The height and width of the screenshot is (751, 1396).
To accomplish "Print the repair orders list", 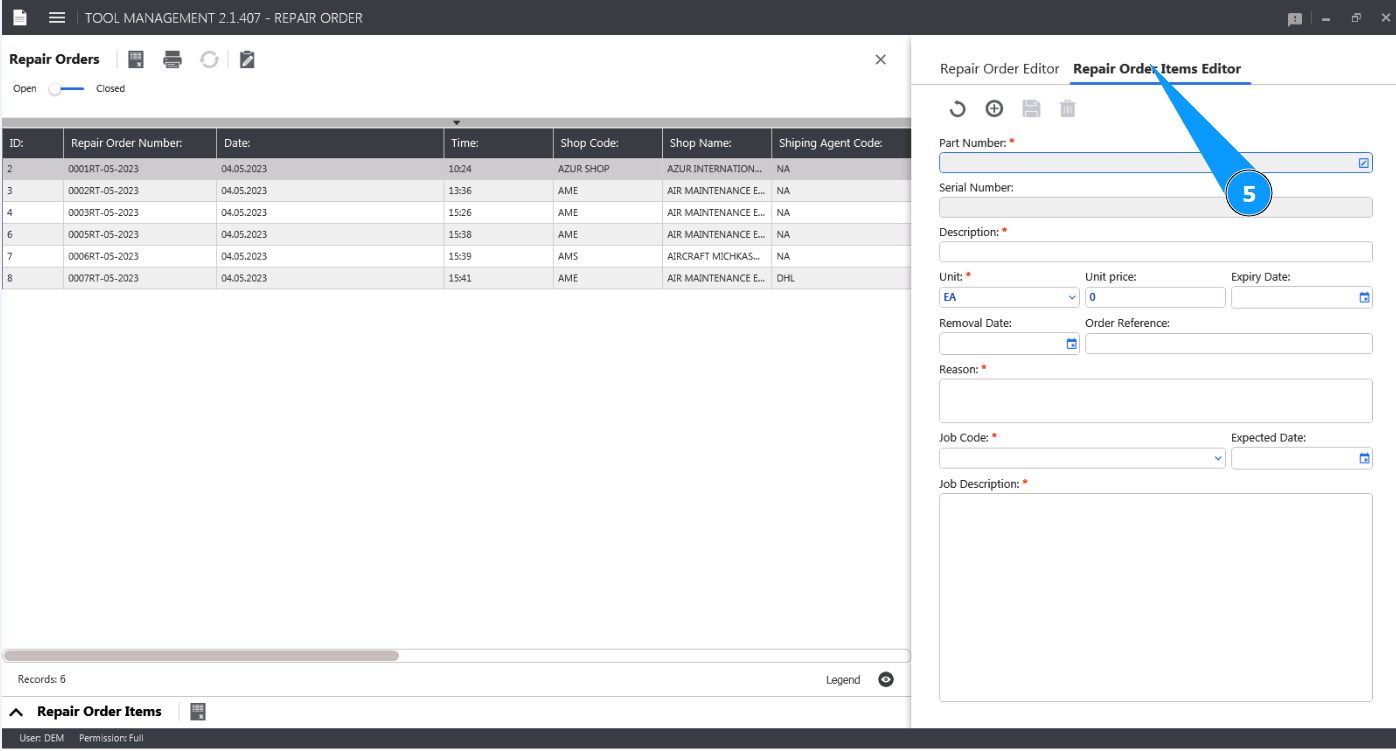I will pyautogui.click(x=173, y=60).
